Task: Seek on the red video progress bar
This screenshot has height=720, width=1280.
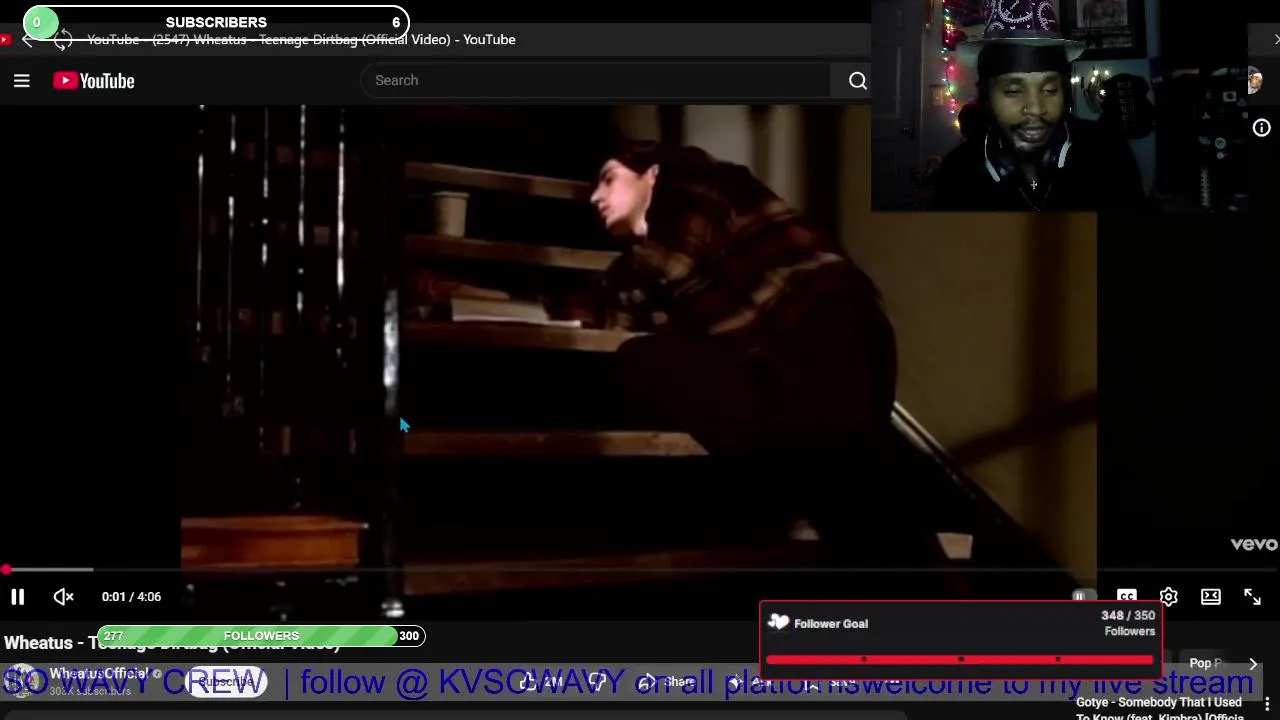Action: [640, 570]
